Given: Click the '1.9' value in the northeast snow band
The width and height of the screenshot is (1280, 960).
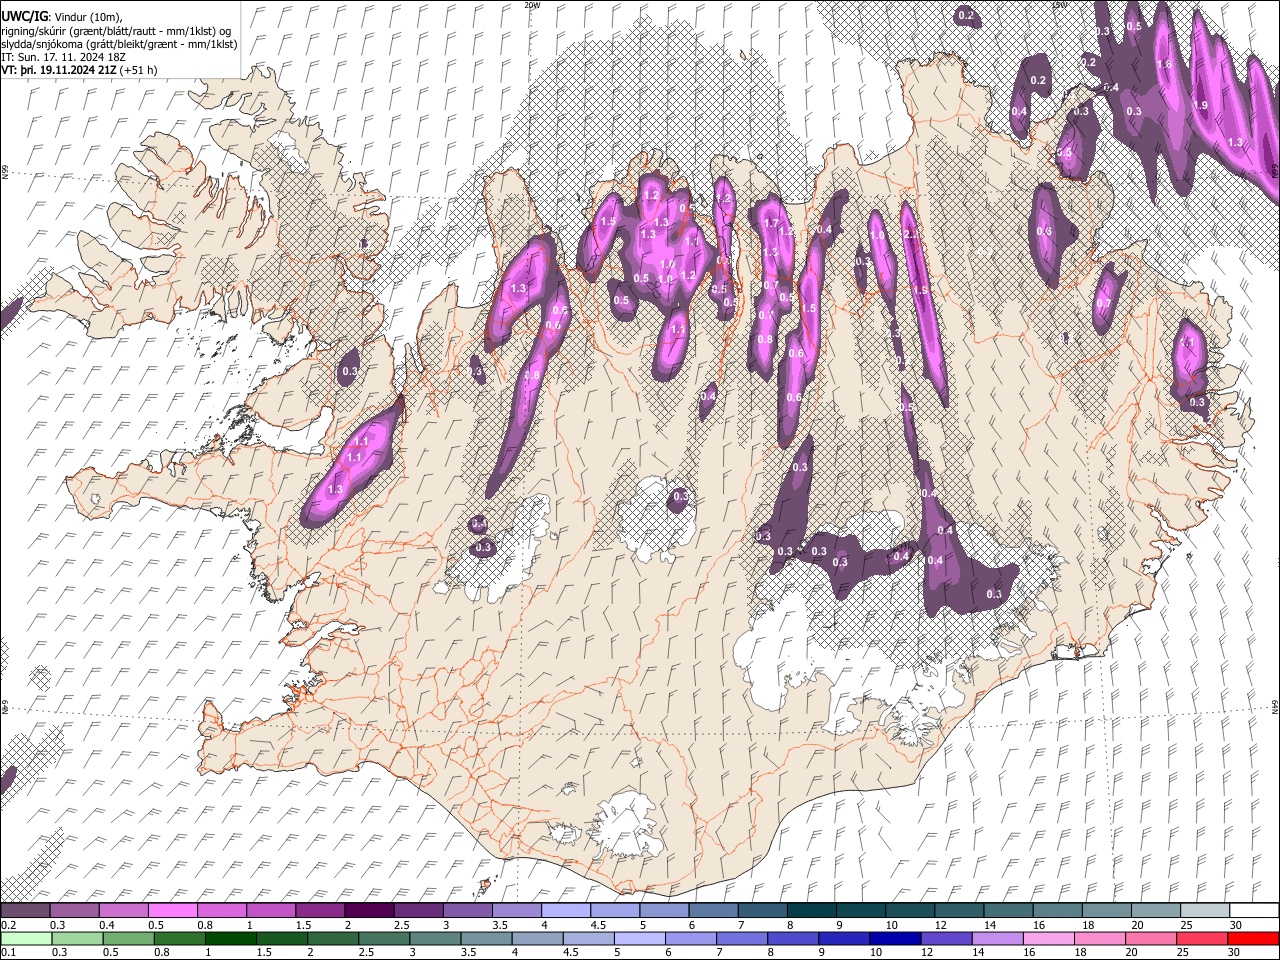Looking at the screenshot, I should (1201, 105).
